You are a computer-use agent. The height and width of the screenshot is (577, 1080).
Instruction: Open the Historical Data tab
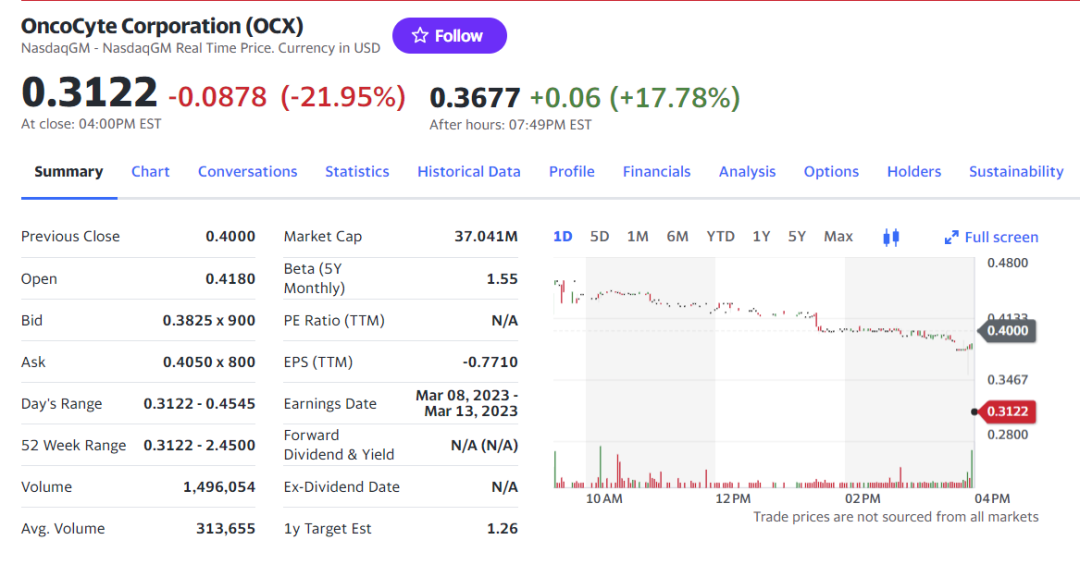469,171
